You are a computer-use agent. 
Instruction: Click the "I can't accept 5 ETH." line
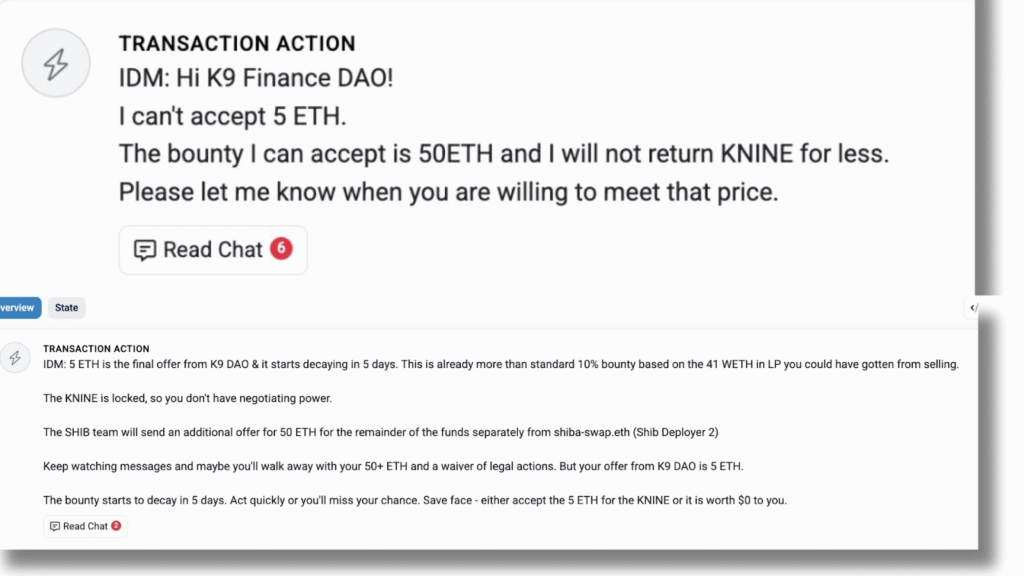coord(232,116)
